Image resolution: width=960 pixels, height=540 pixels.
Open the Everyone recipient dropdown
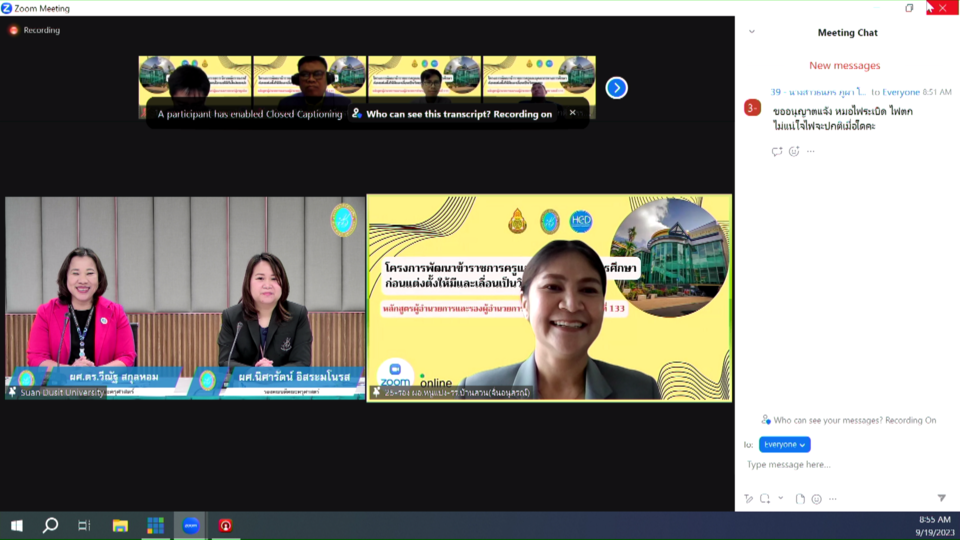point(784,444)
